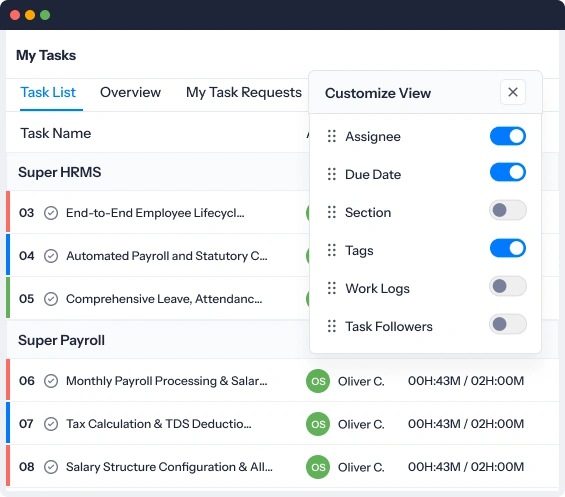Open the Overview tab
The height and width of the screenshot is (497, 565).
pos(130,92)
